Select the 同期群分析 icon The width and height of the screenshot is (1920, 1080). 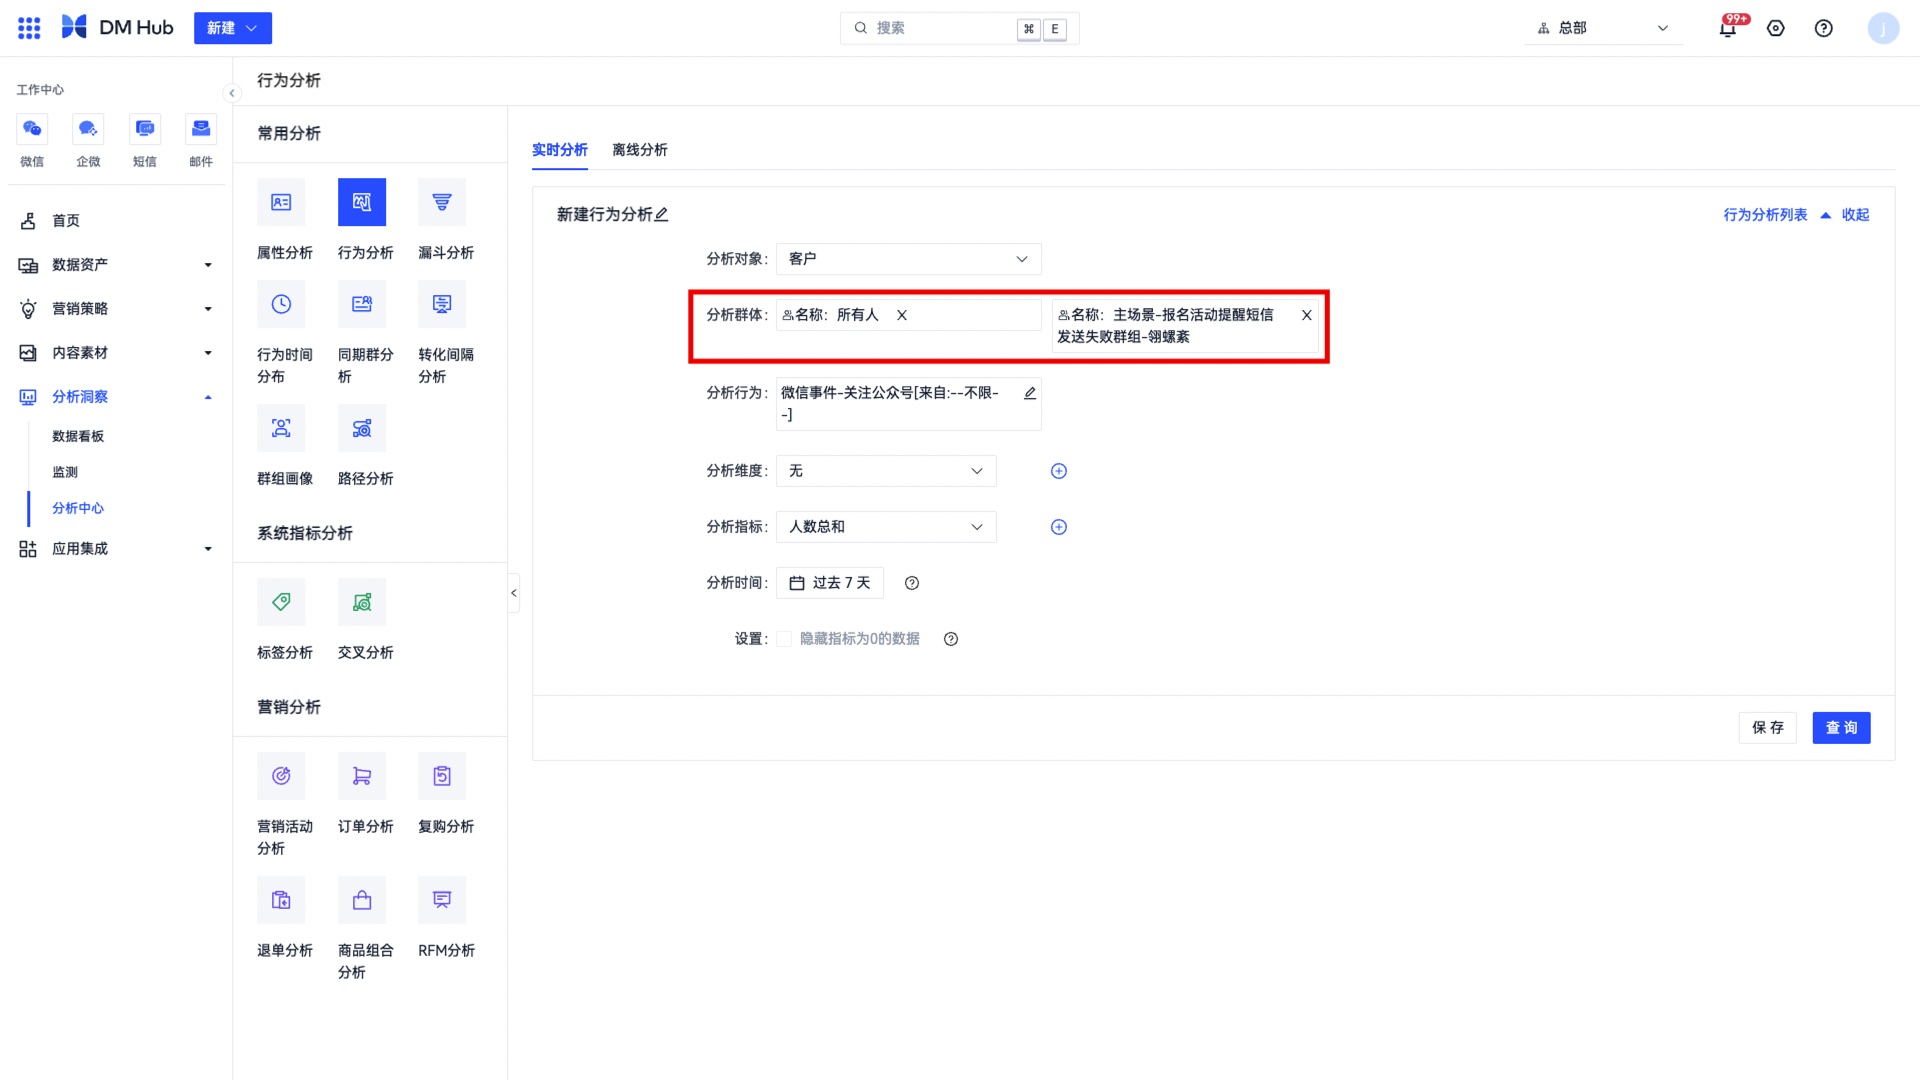(x=362, y=304)
